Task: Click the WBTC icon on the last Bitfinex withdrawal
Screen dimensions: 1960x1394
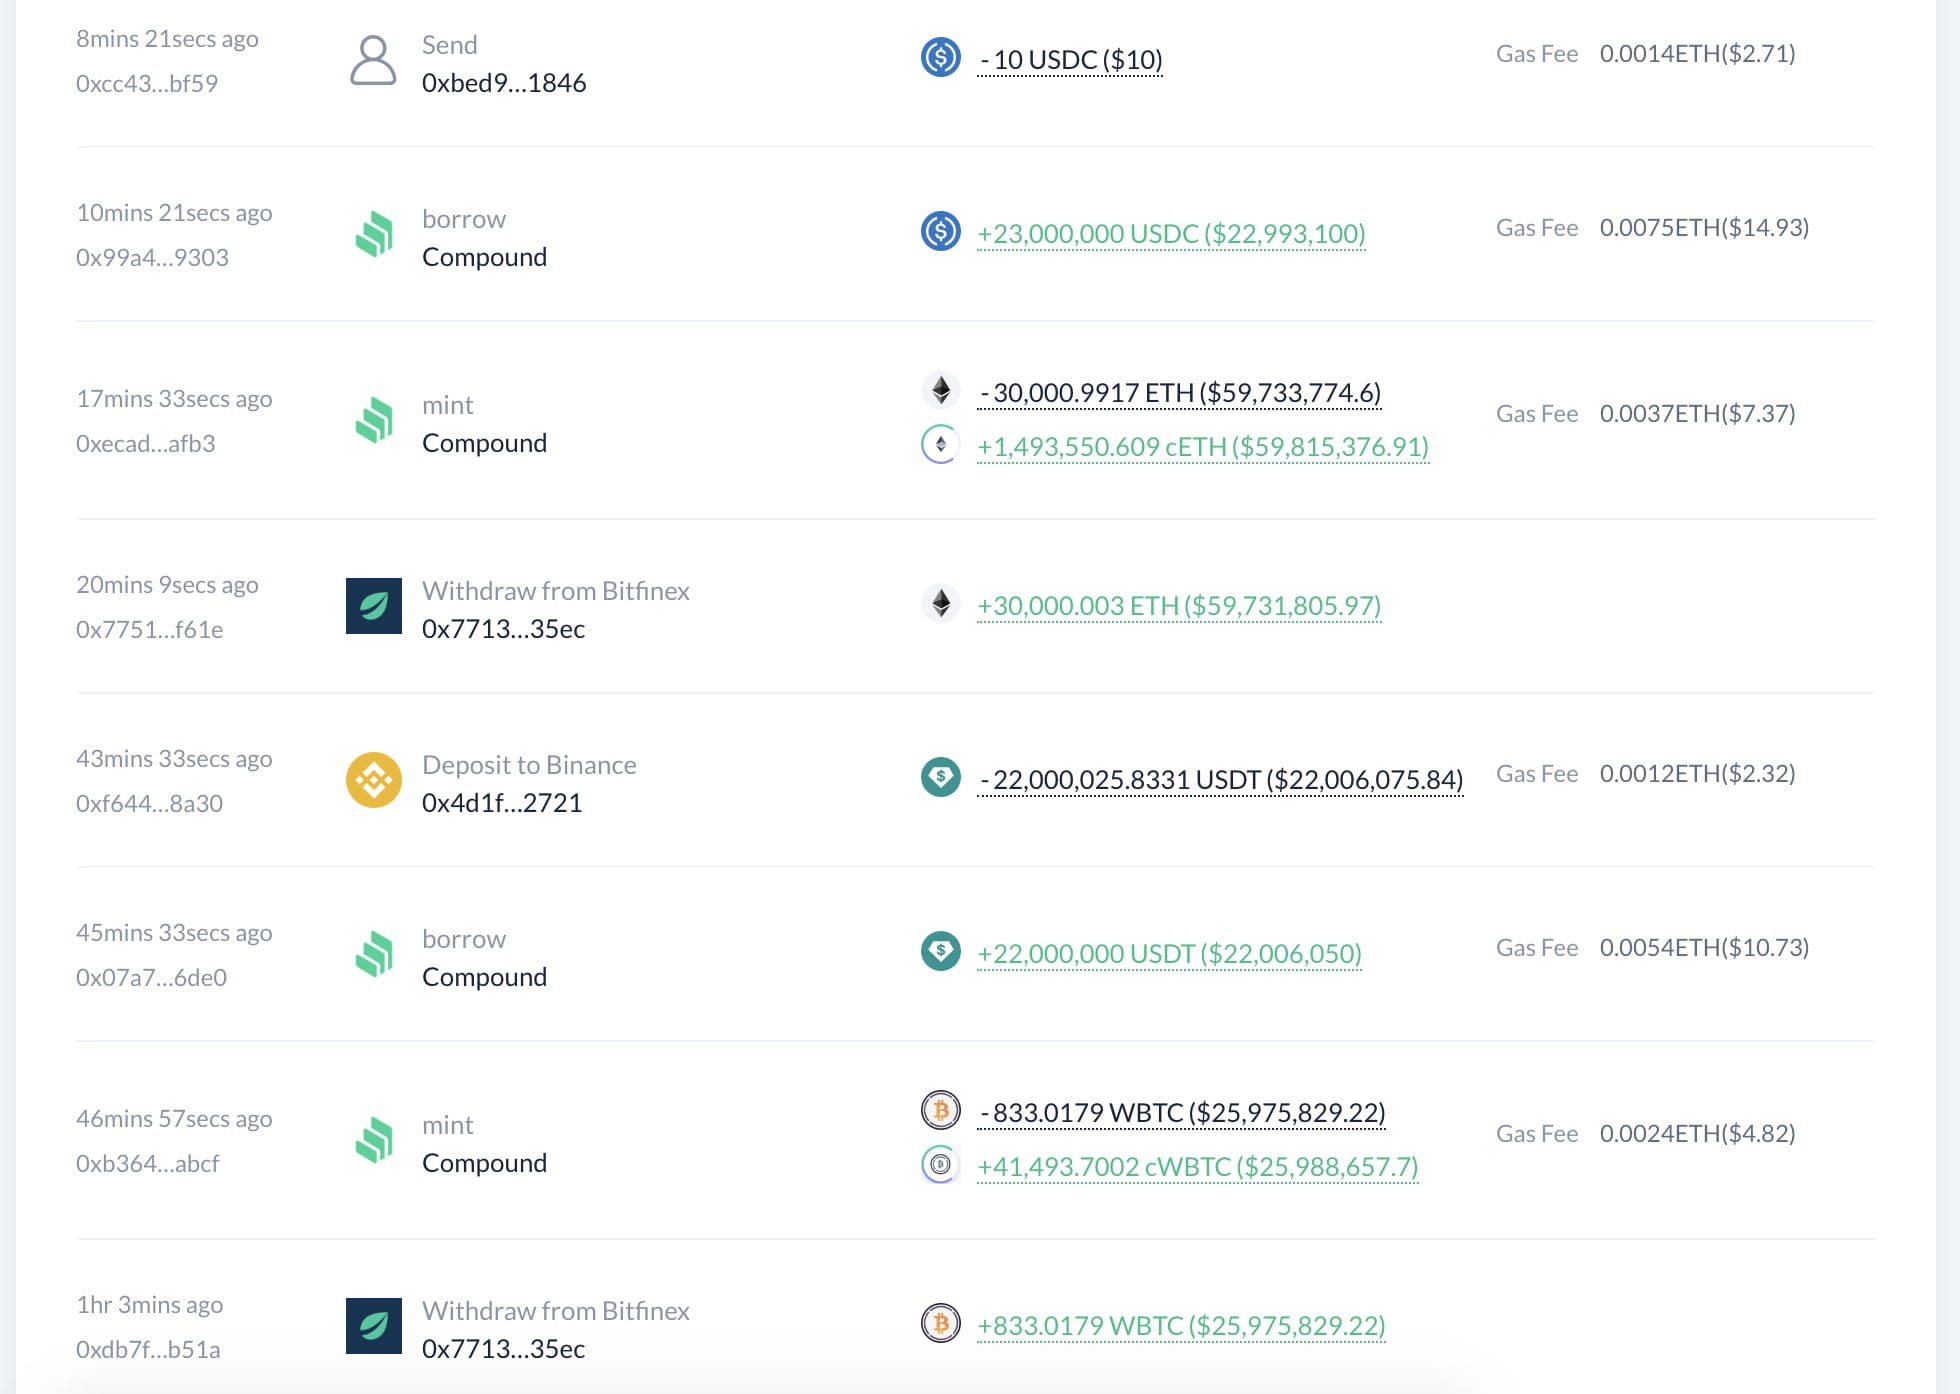Action: (940, 1324)
